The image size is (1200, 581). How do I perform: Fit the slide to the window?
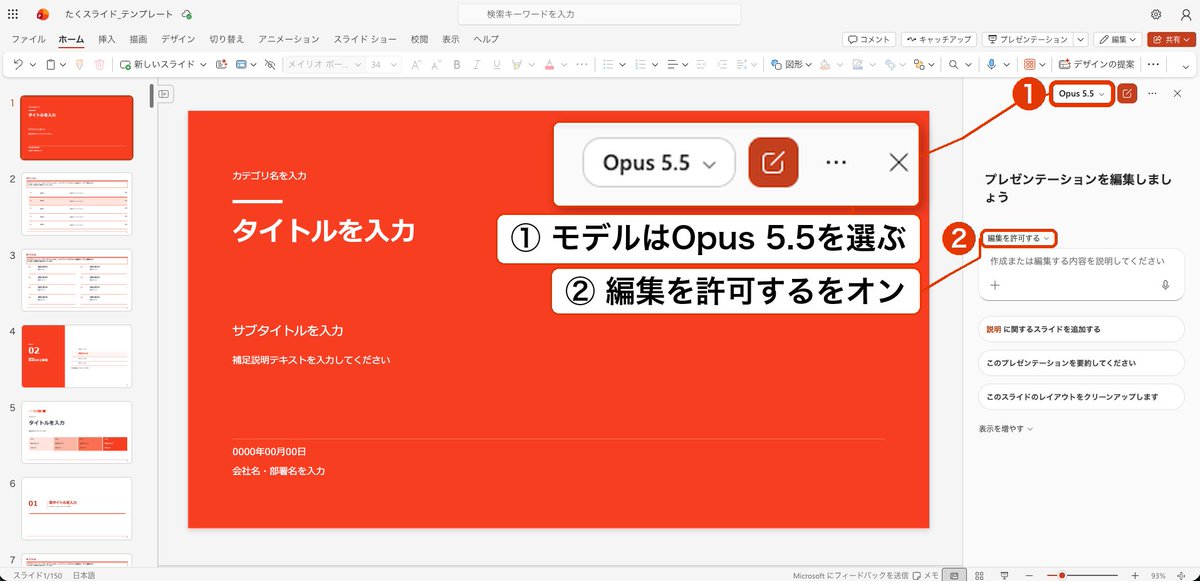click(x=1183, y=575)
